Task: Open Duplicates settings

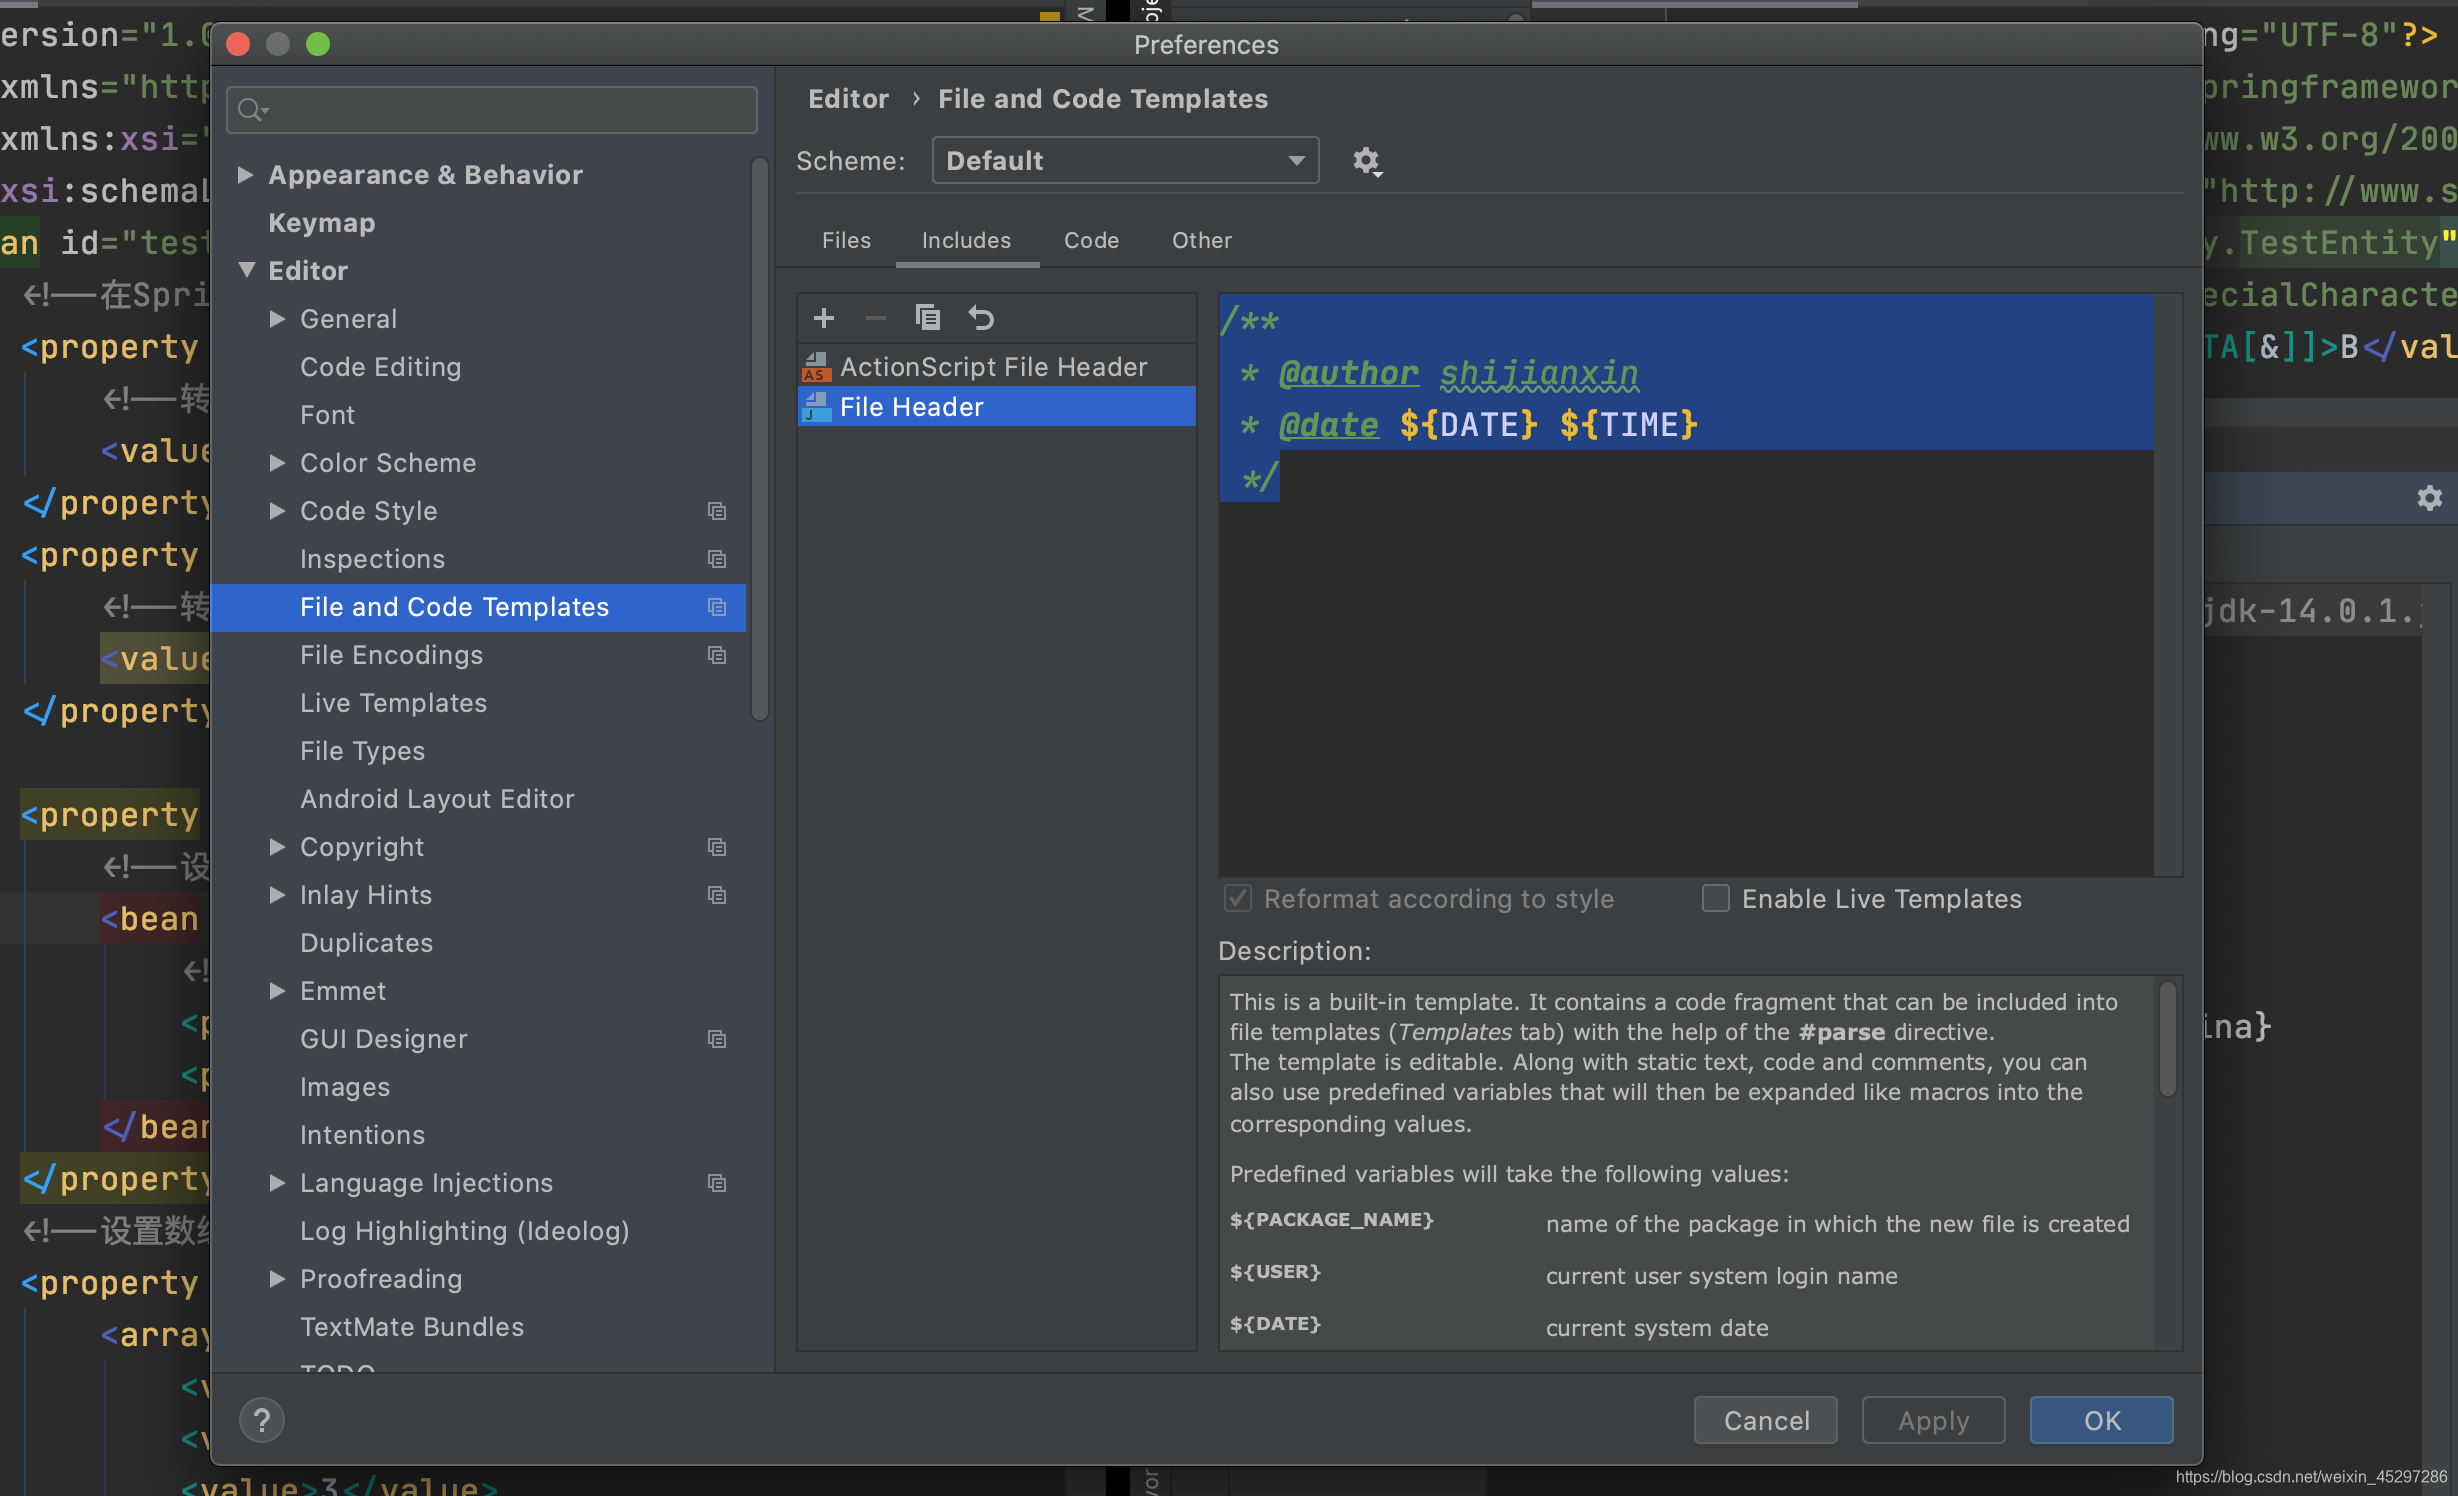Action: tap(367, 943)
